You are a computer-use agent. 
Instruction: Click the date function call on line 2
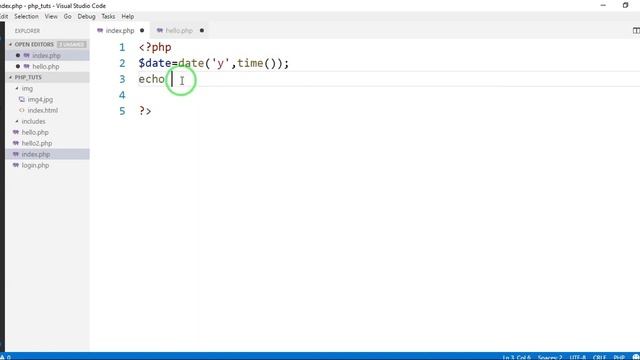tap(191, 63)
